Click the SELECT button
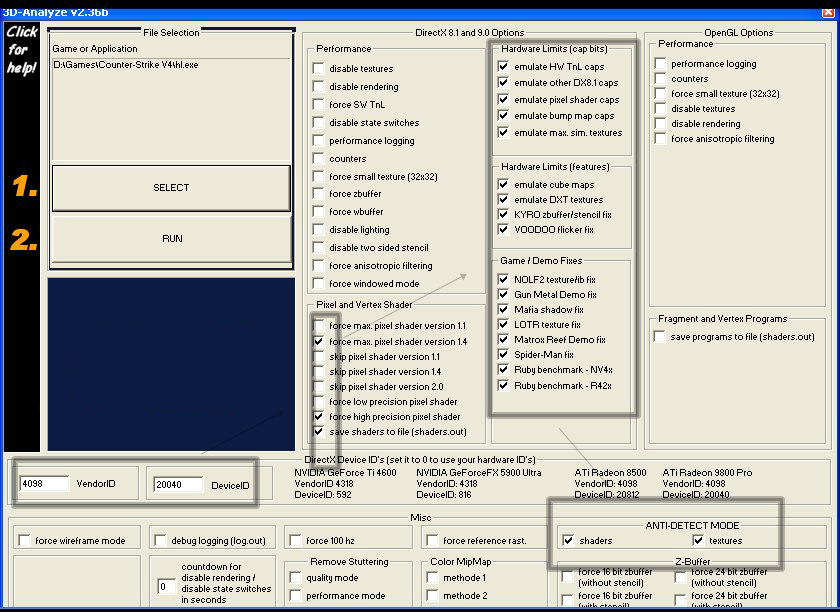840x612 pixels. click(170, 187)
